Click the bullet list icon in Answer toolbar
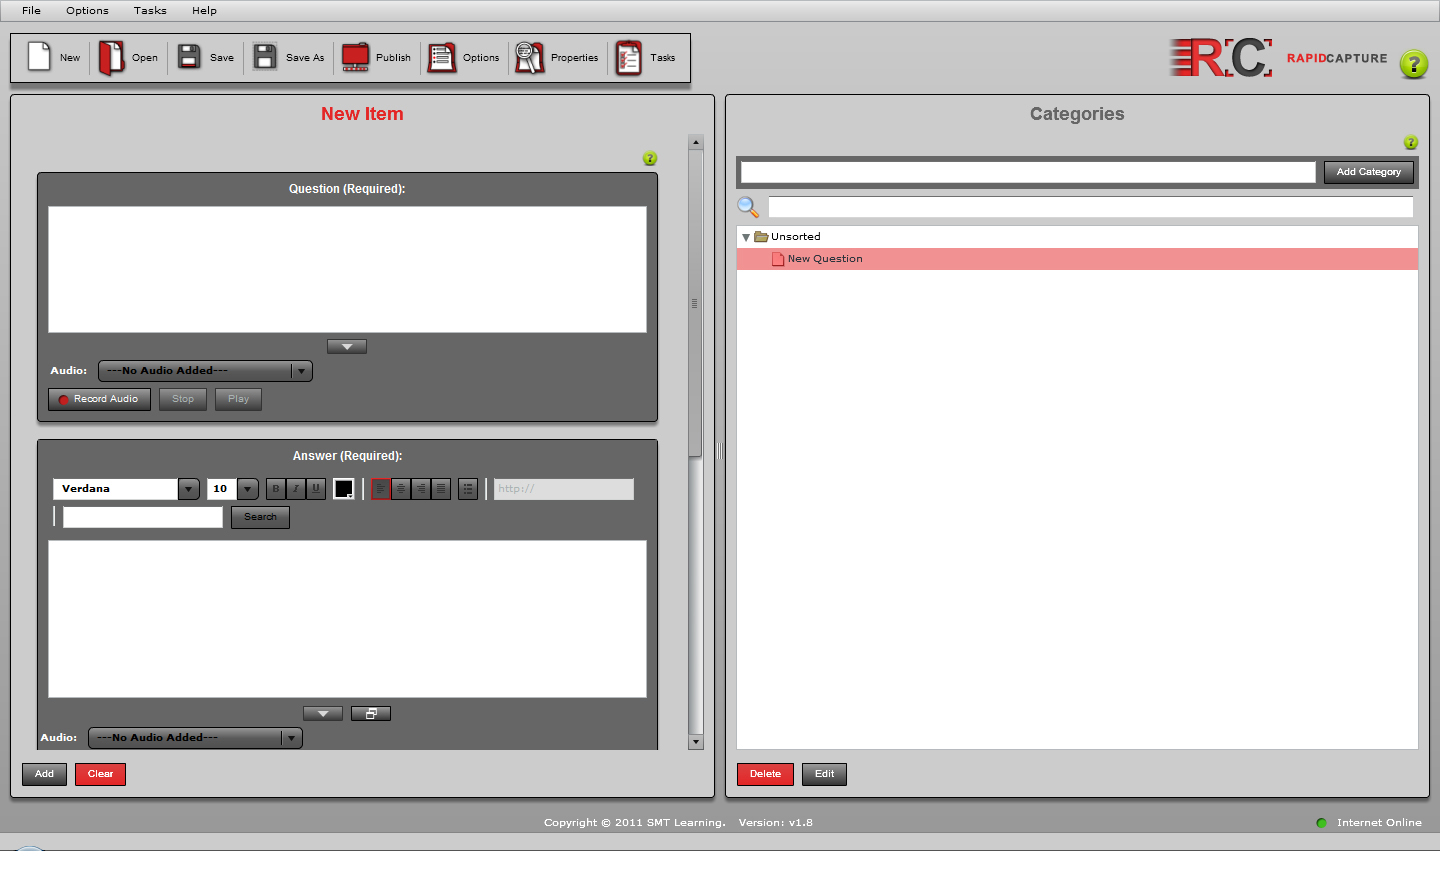Screen dimensions: 1440x876 [468, 489]
